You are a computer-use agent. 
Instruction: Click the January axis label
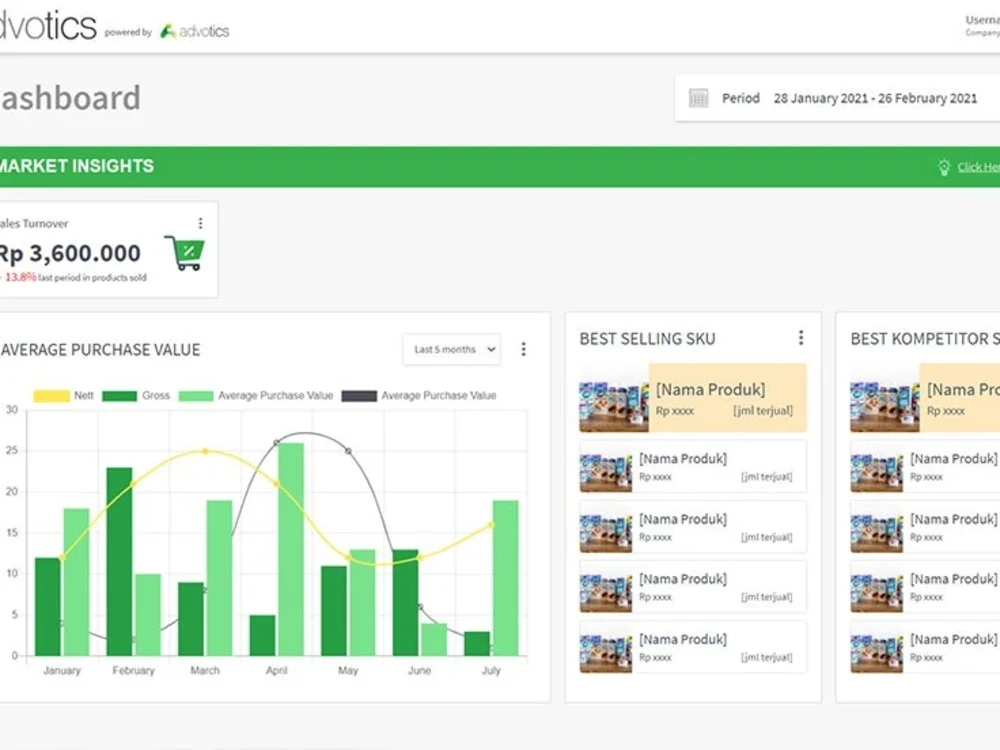(x=62, y=670)
